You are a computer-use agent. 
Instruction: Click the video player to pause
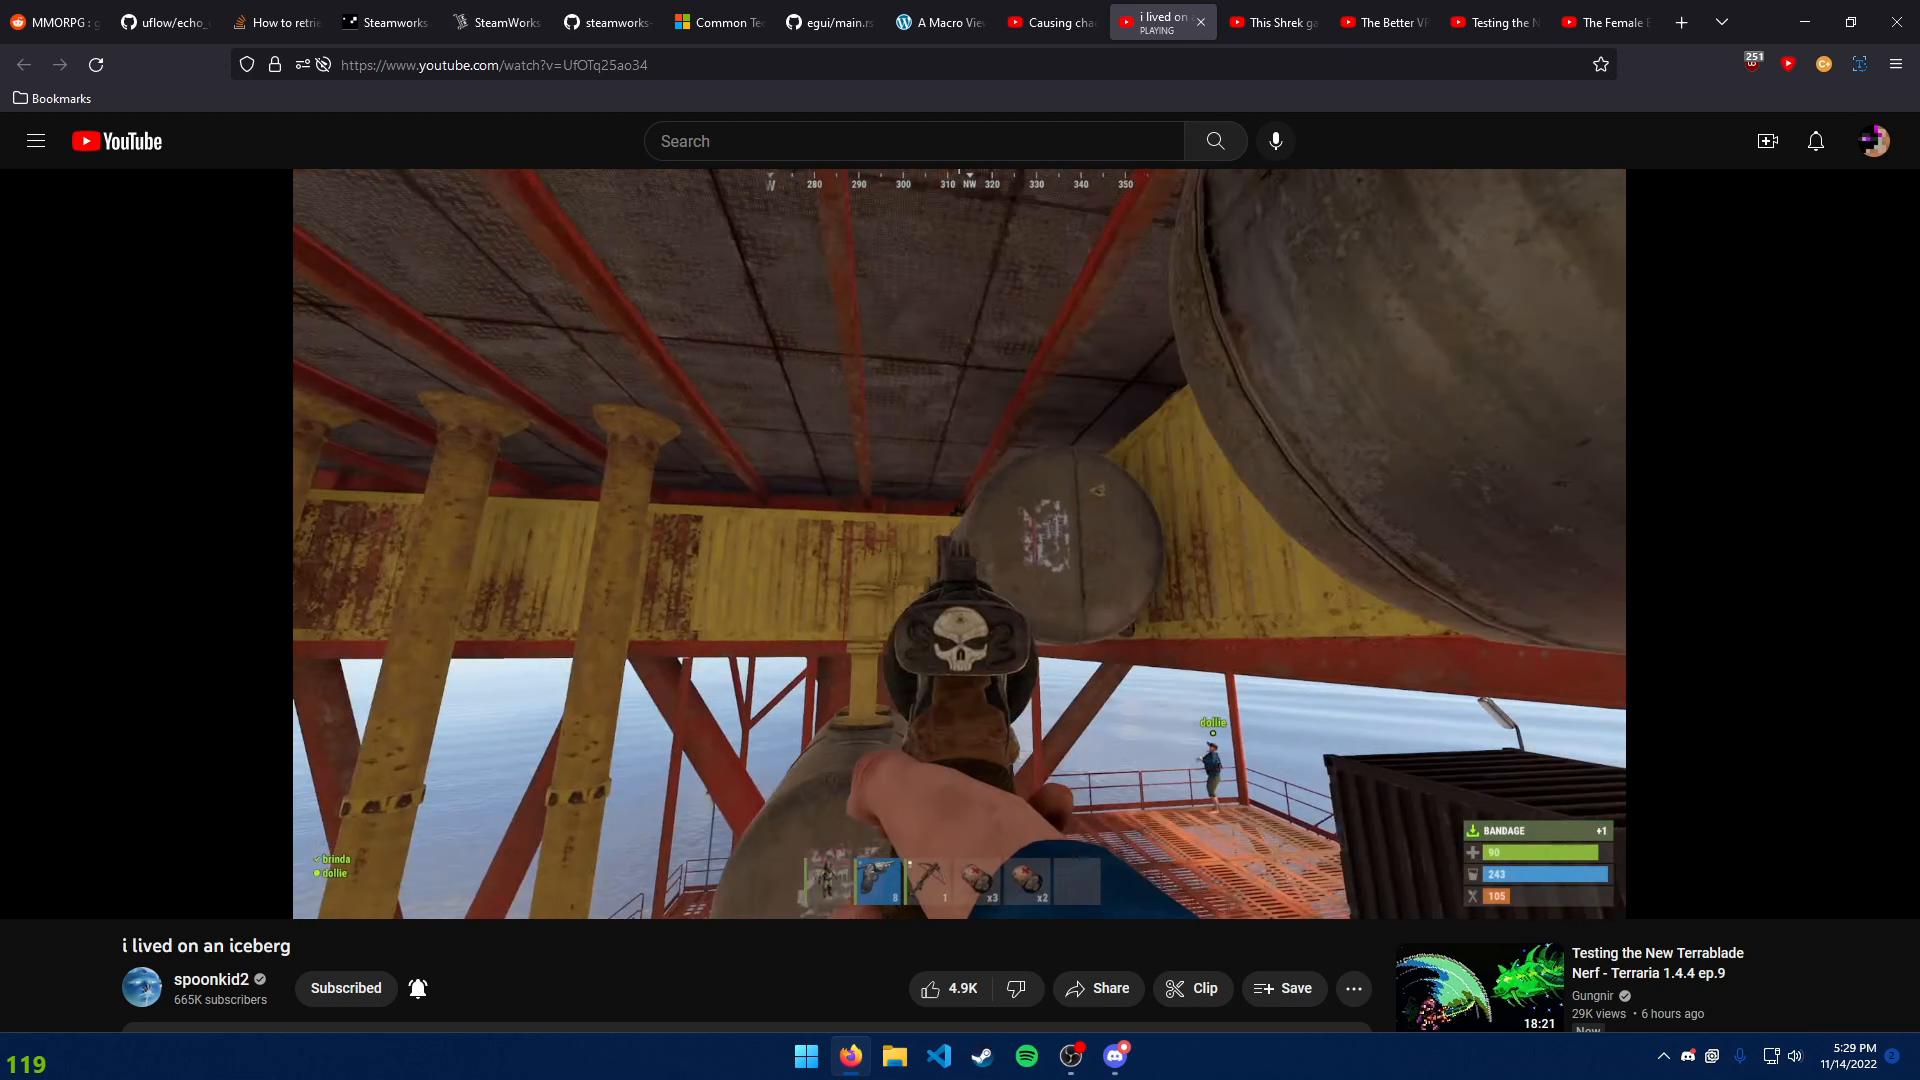pos(959,543)
